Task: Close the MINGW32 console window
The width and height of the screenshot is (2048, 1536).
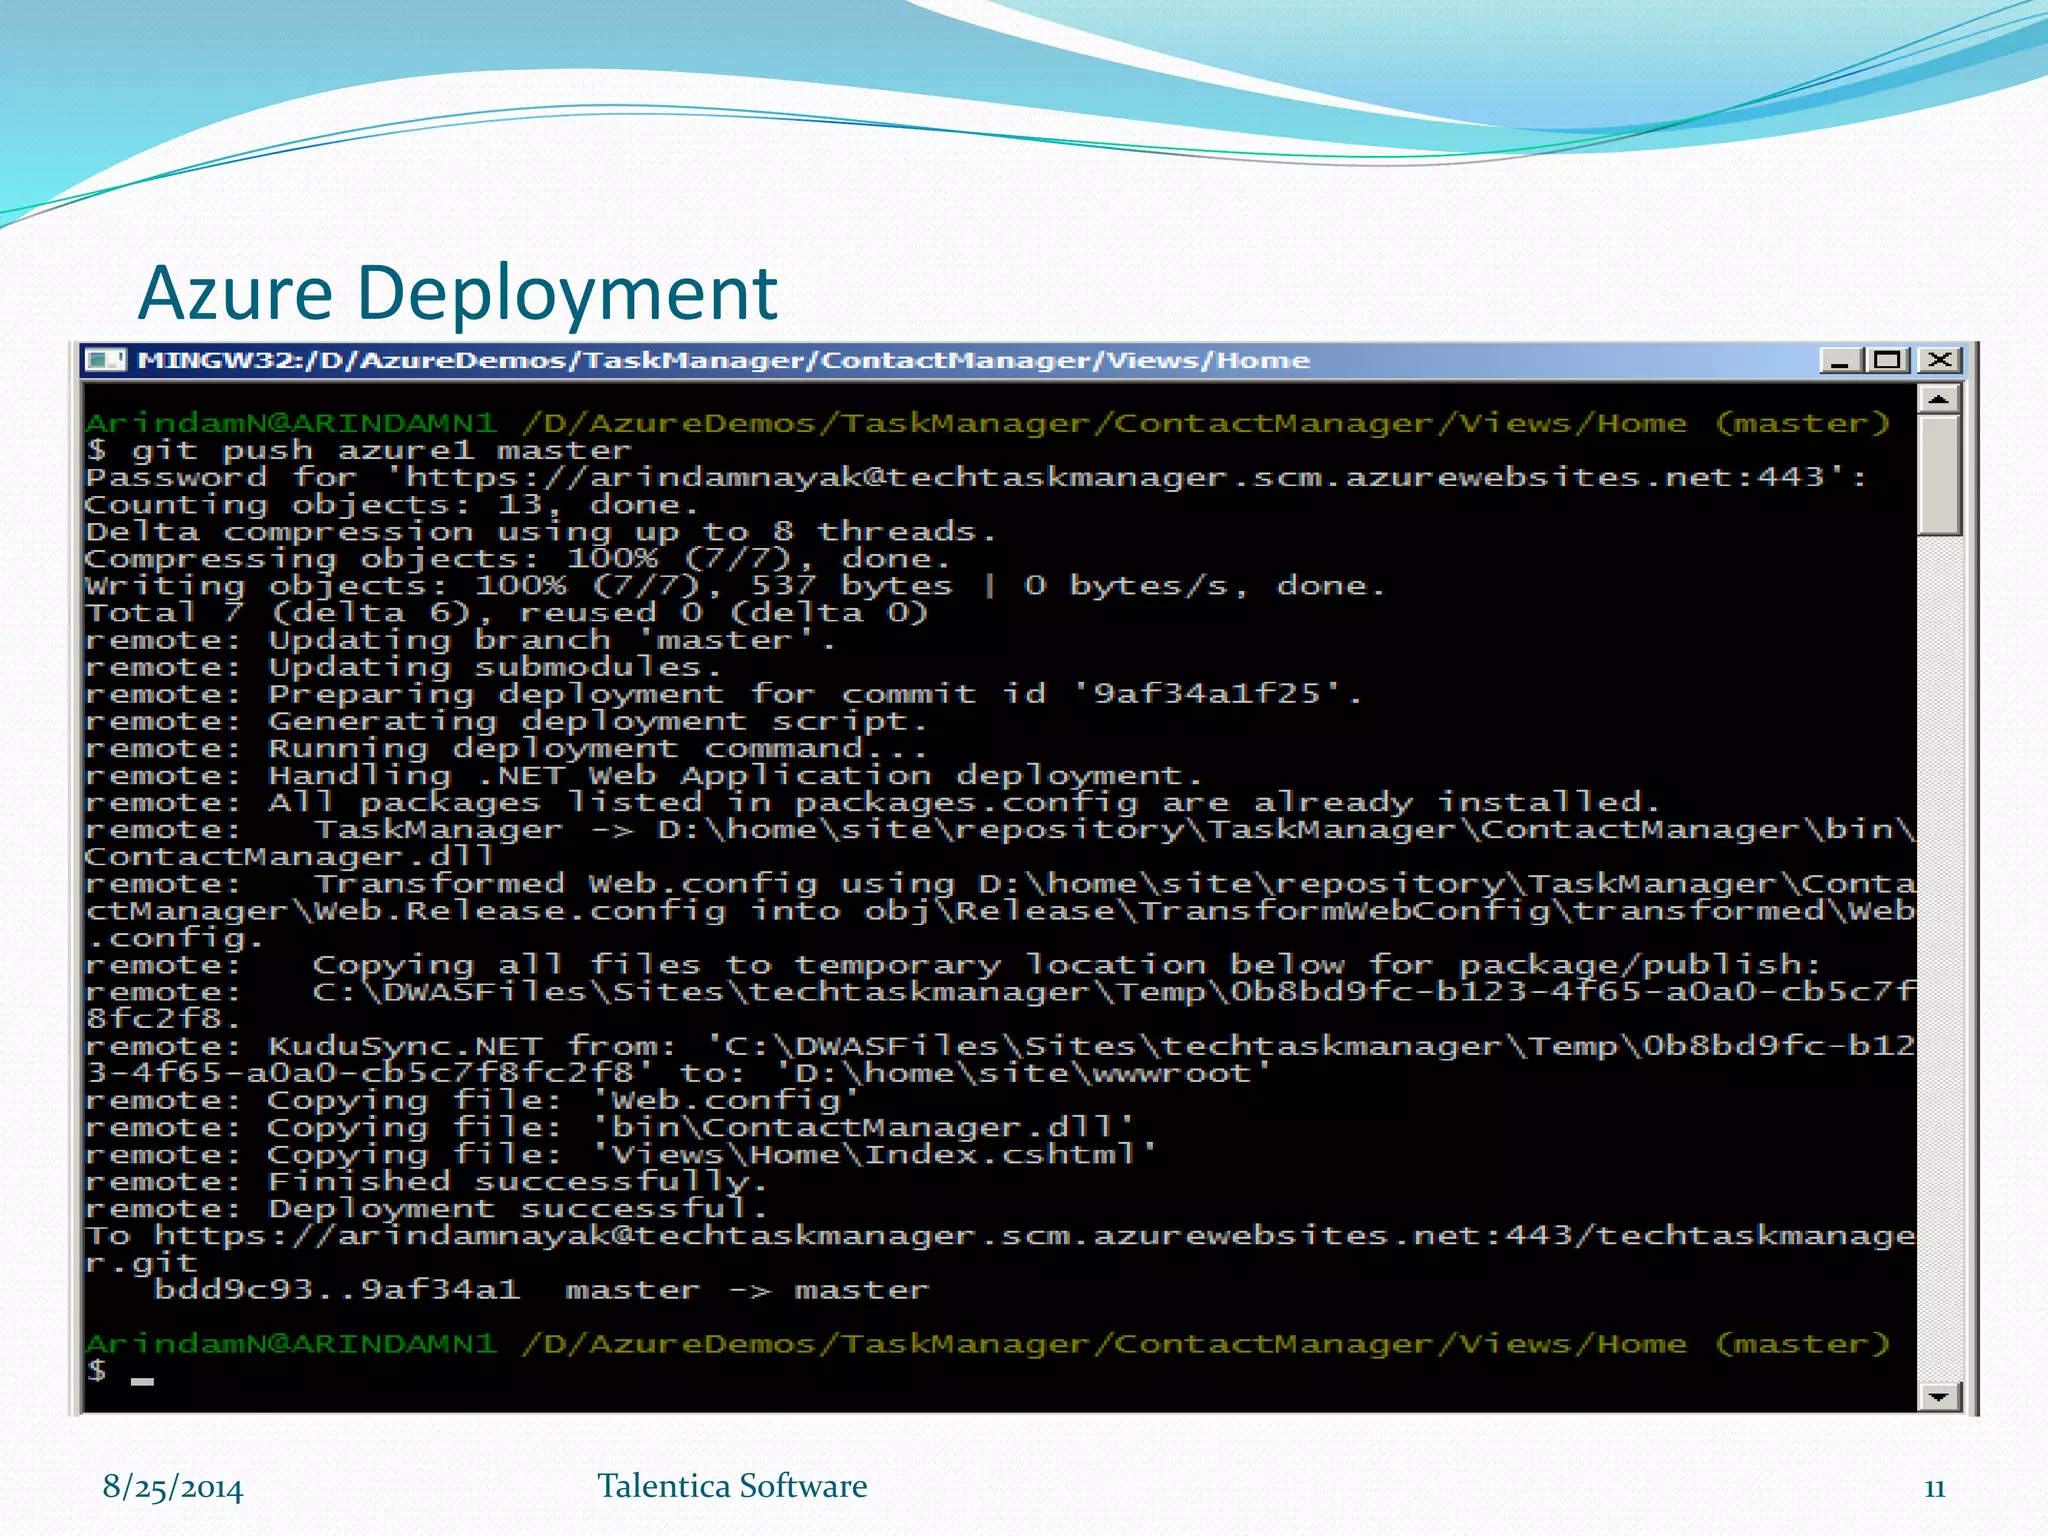Action: (1940, 360)
